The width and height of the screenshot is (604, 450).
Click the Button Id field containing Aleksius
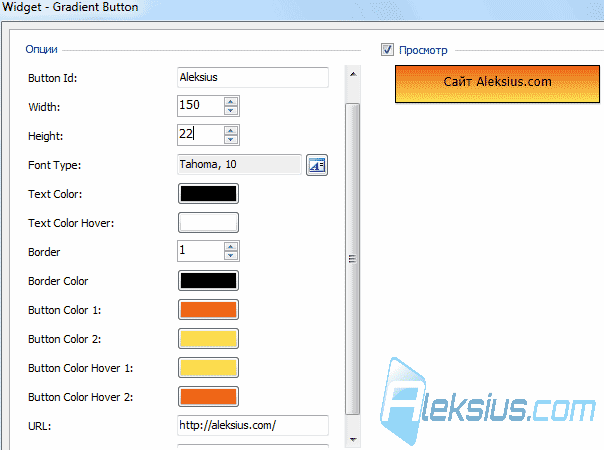point(253,77)
